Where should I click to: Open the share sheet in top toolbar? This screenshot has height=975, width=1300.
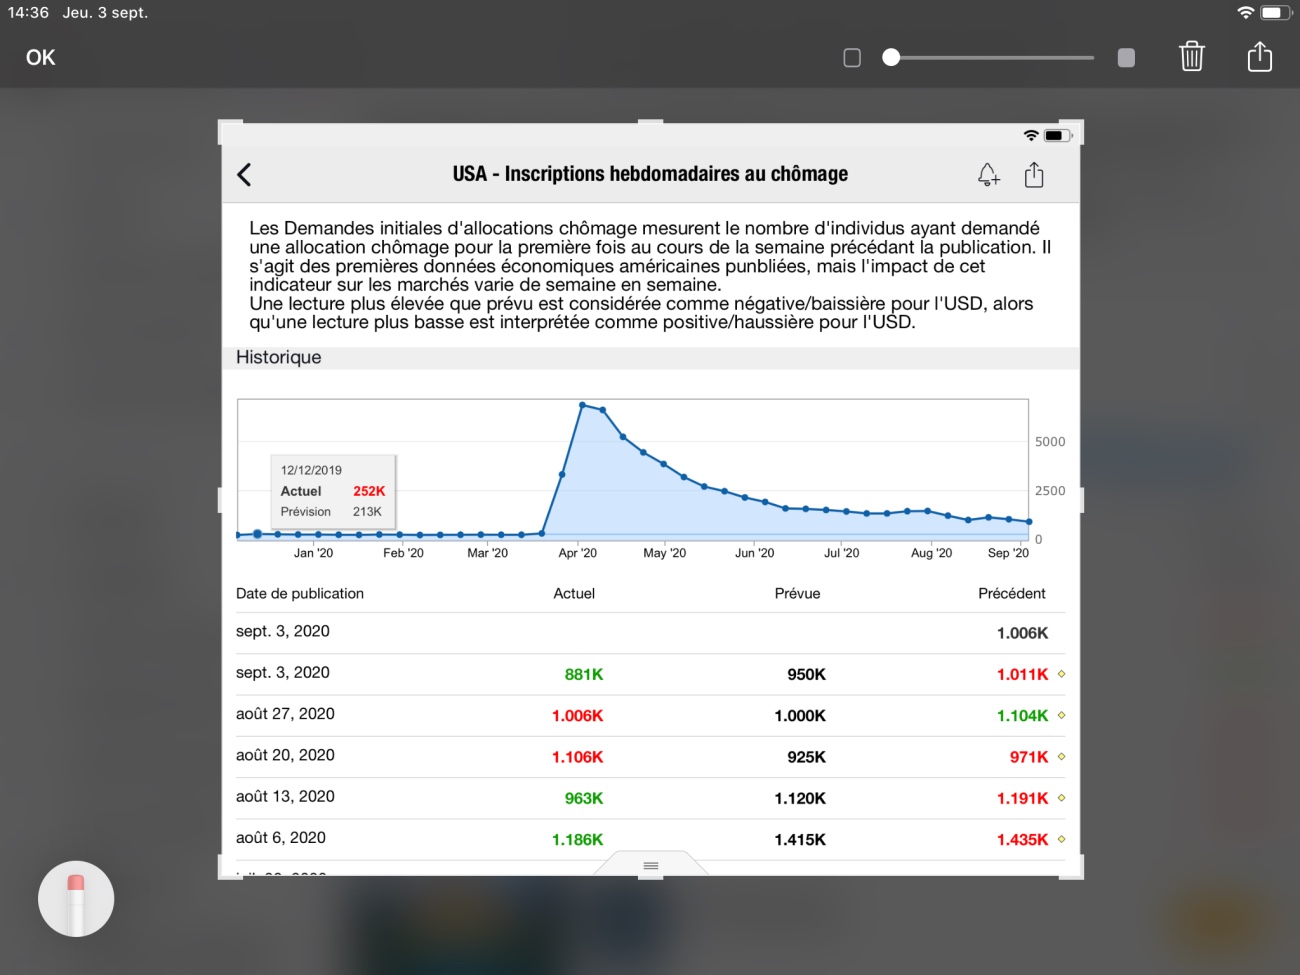click(1259, 57)
